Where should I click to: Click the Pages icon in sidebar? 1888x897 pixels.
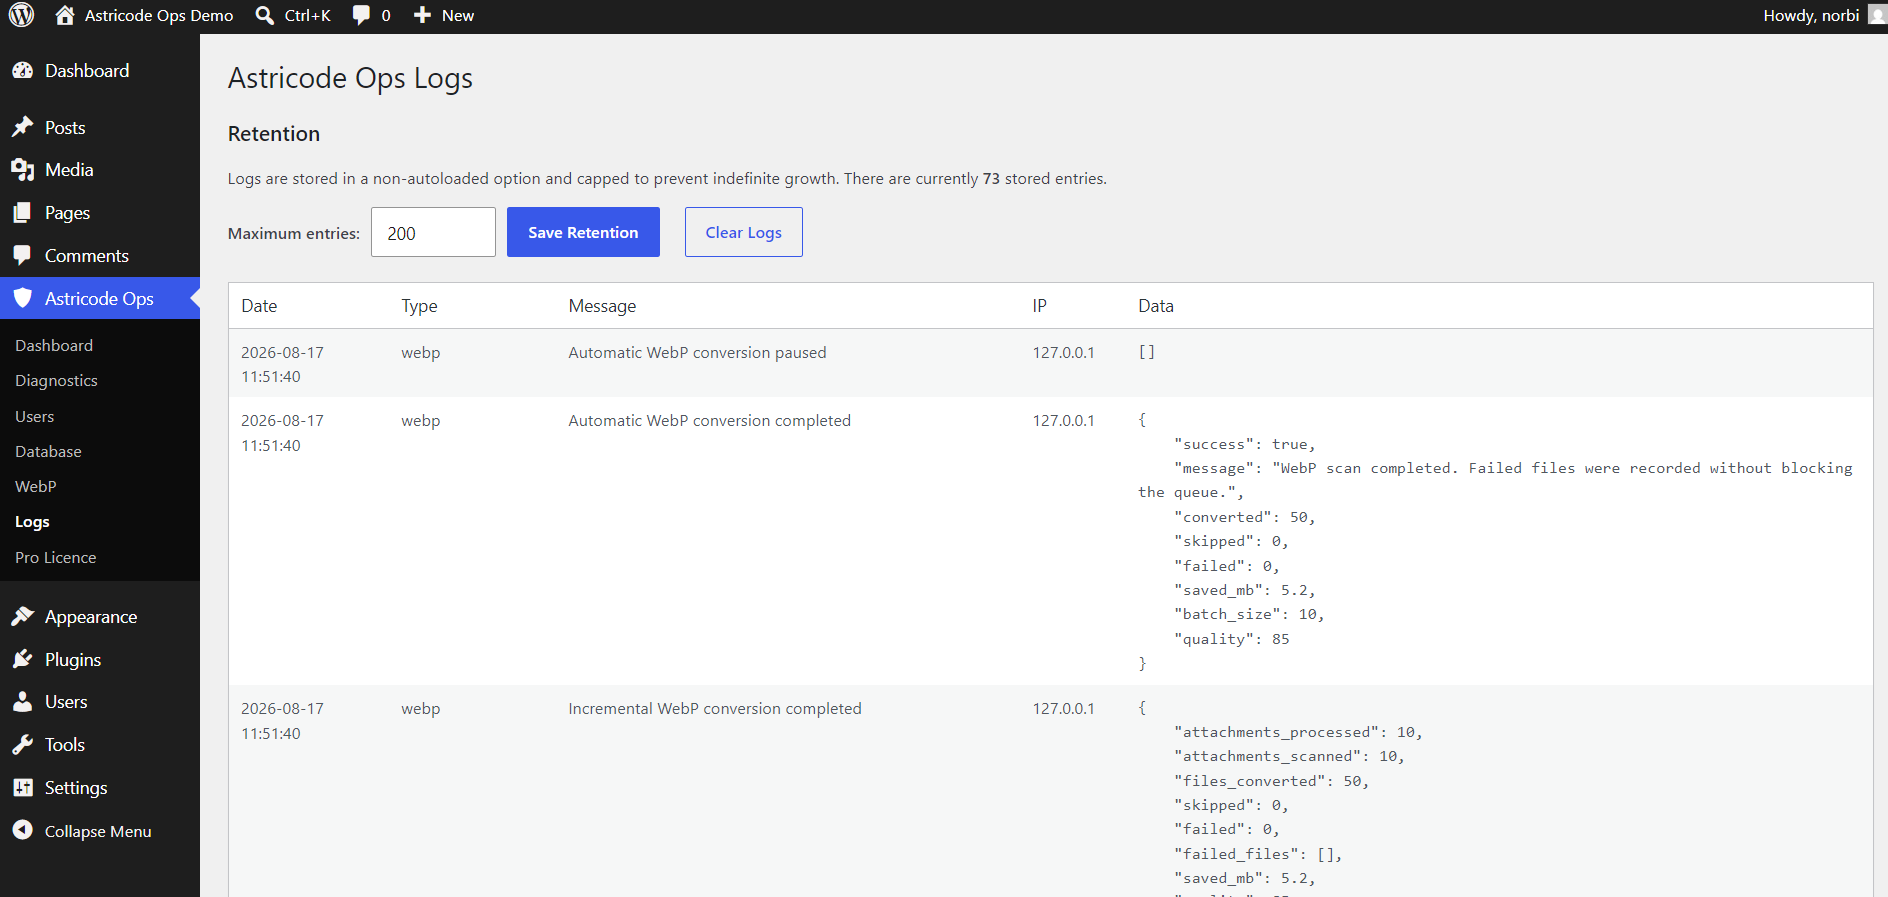[22, 213]
